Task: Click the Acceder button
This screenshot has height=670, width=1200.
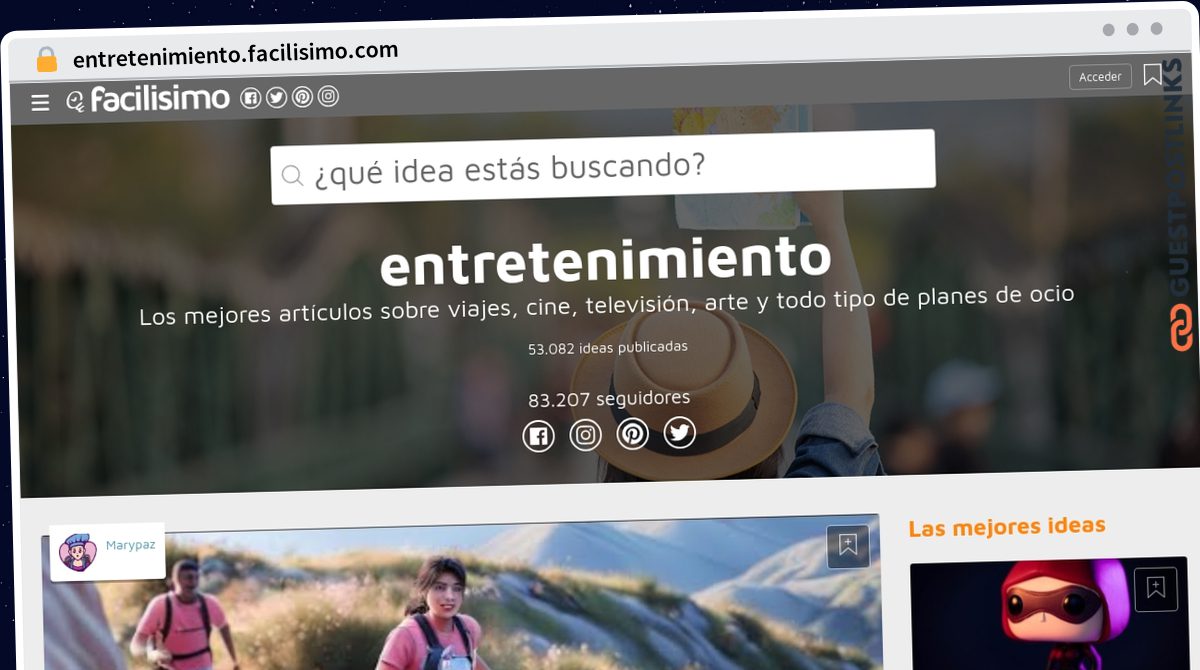Action: tap(1100, 77)
